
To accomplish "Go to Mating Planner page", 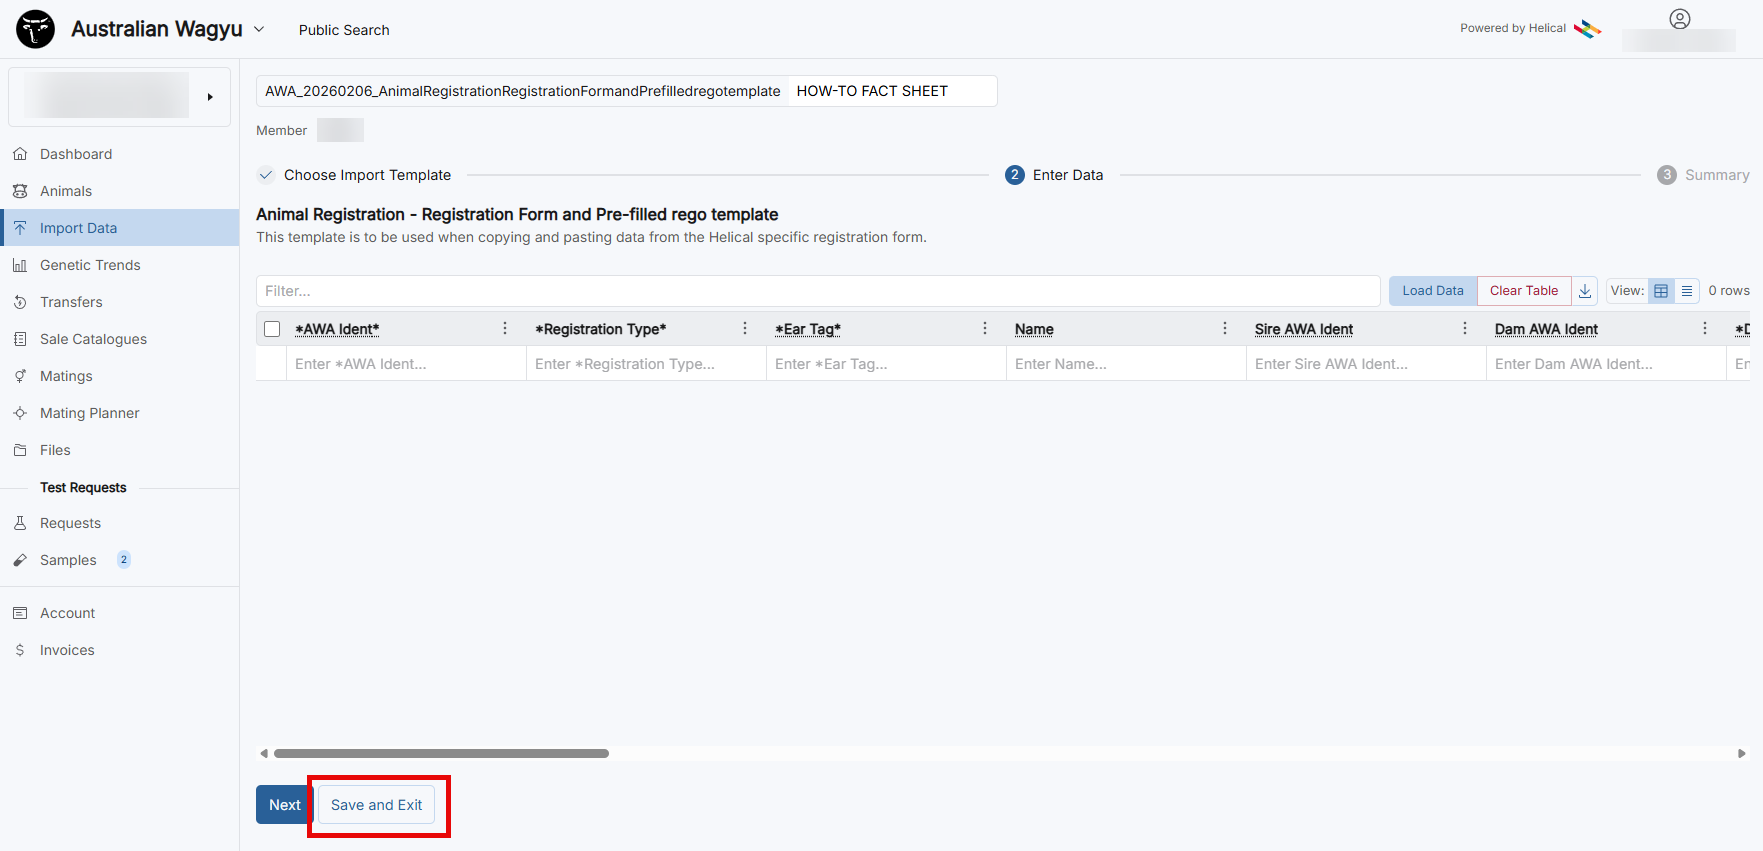I will pos(89,413).
